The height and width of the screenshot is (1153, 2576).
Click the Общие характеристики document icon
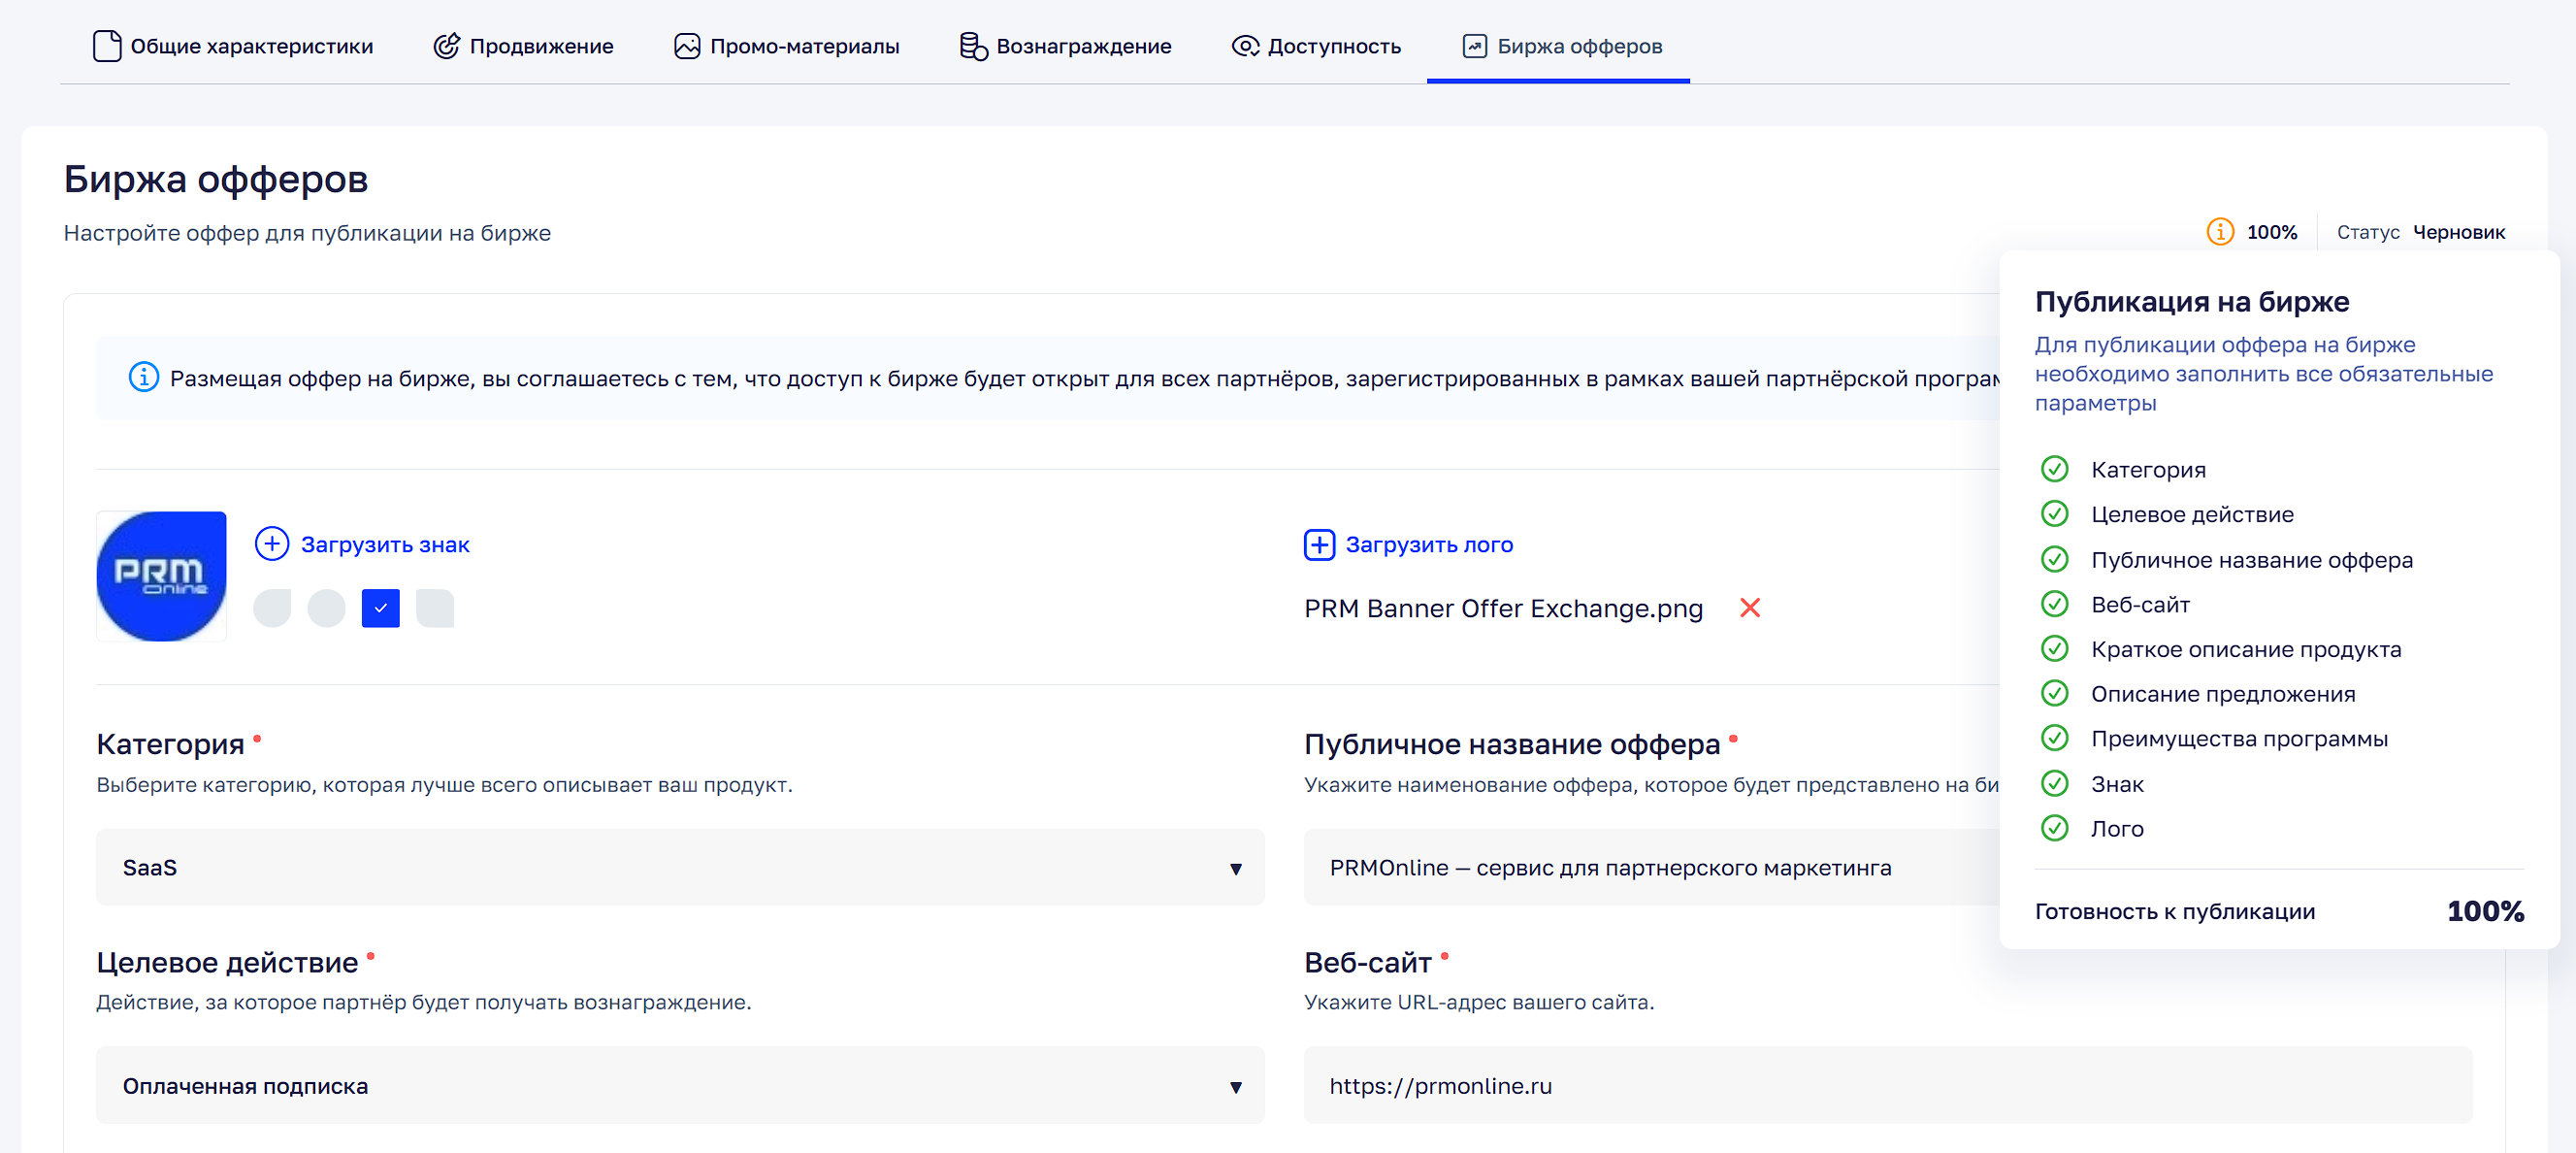pyautogui.click(x=106, y=46)
